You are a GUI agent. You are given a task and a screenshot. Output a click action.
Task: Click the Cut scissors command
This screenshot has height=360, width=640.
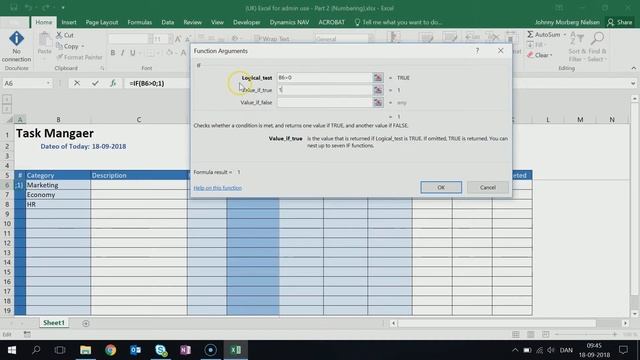point(65,35)
